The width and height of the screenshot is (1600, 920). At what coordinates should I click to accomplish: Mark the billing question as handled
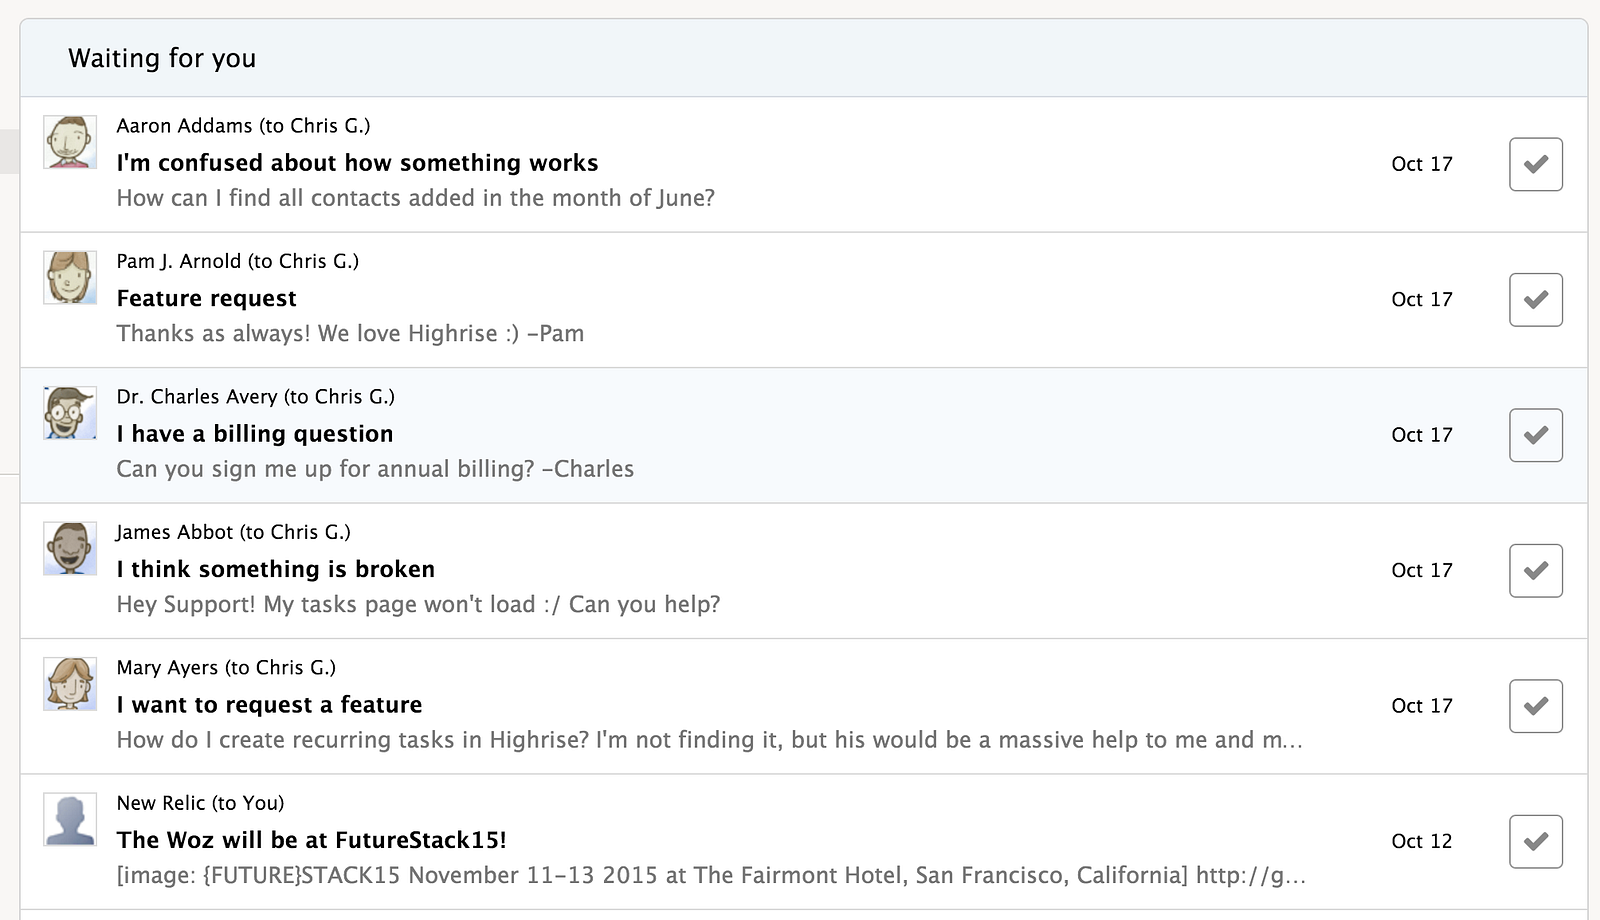point(1535,435)
